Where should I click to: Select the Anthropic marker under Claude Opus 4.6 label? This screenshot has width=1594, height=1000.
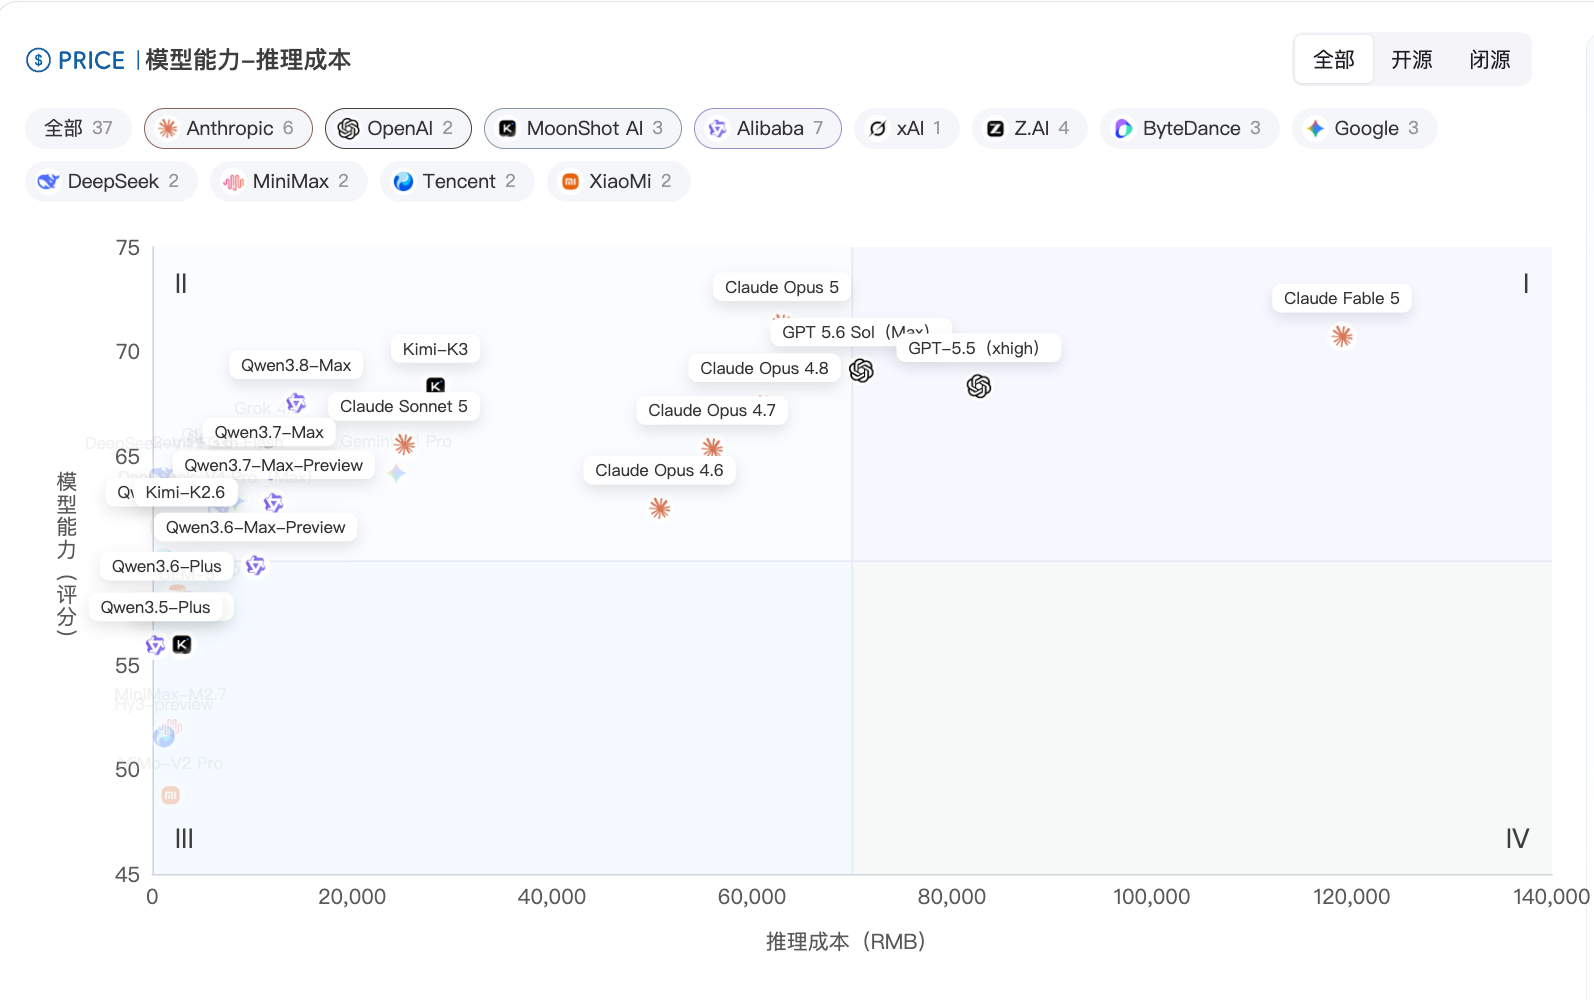pos(660,508)
